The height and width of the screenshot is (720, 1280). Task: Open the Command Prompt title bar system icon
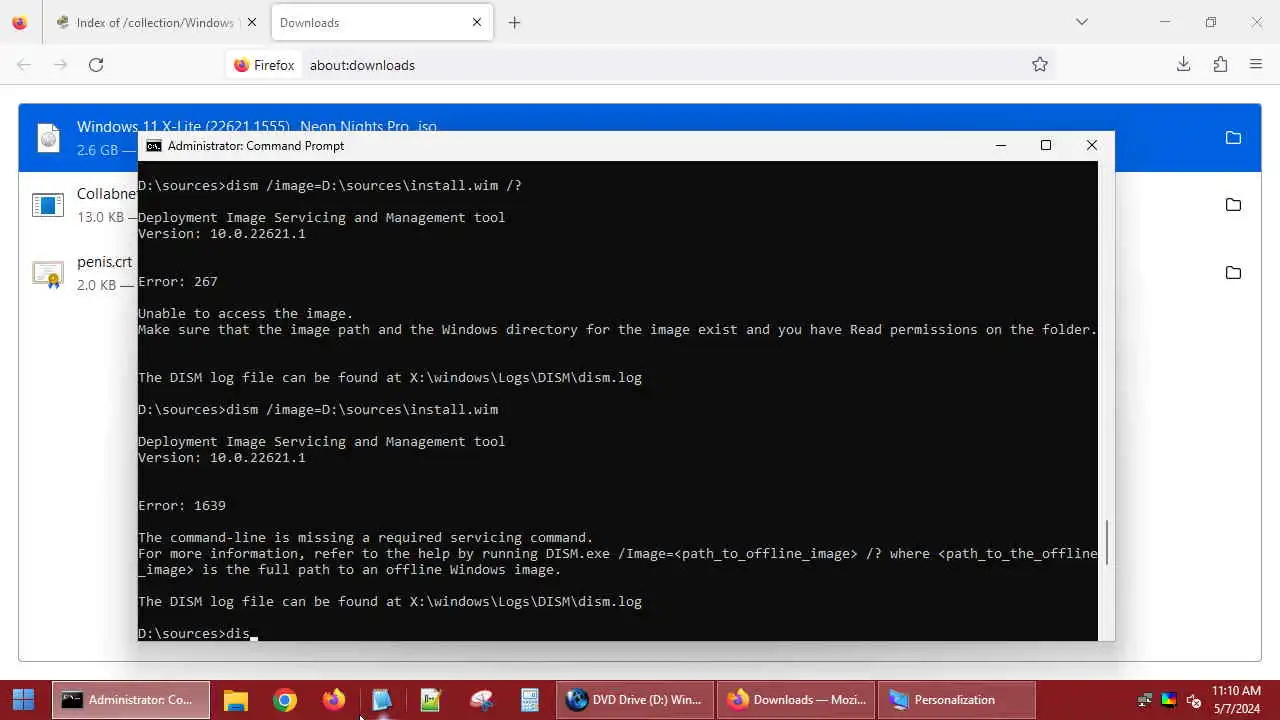(x=153, y=146)
